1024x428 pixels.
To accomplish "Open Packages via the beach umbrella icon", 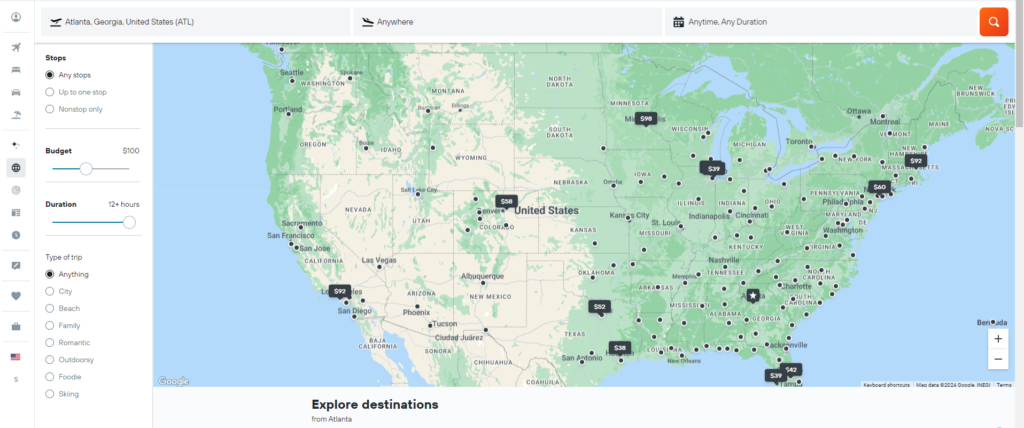I will point(16,115).
